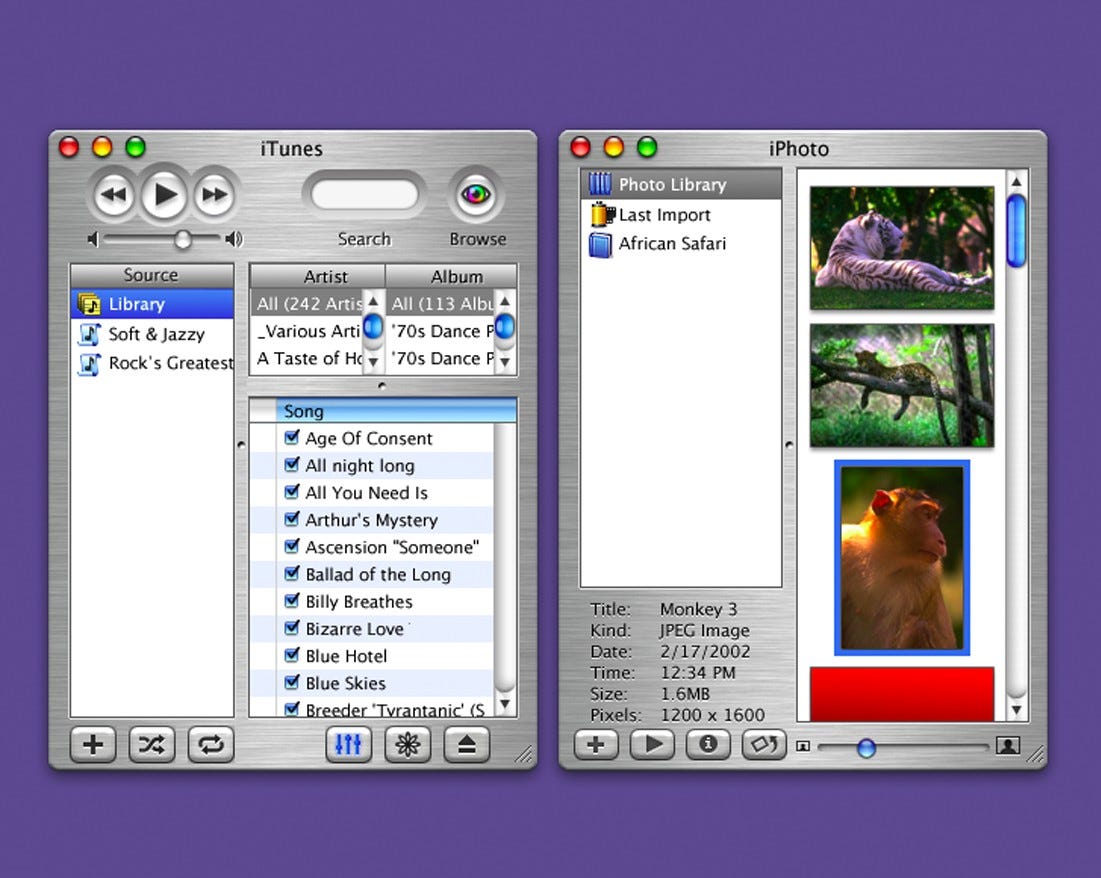Click the large thumbnail size icon

pyautogui.click(x=1008, y=746)
